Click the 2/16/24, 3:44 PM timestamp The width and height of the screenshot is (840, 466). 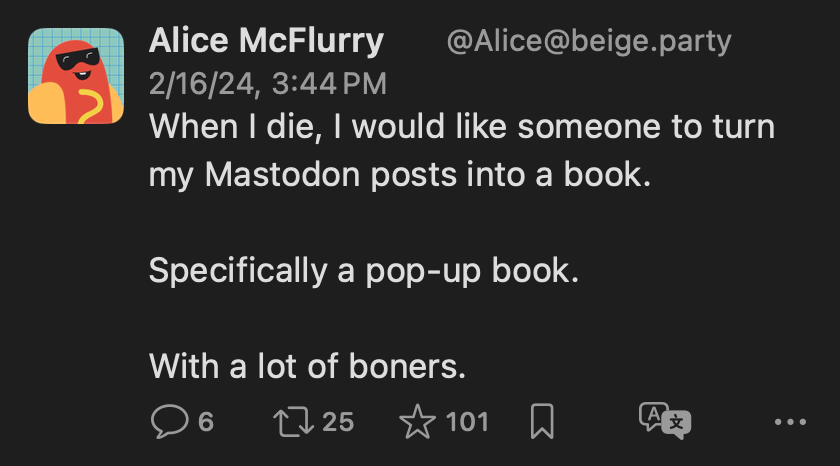[267, 84]
